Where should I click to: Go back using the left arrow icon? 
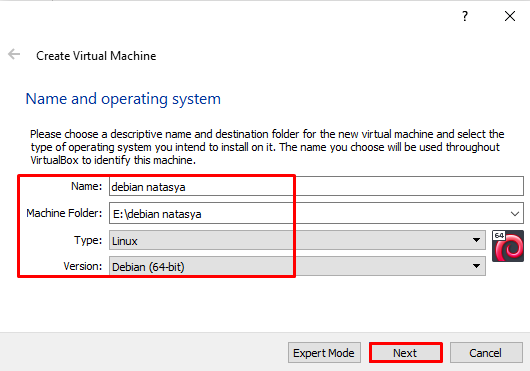(14, 54)
